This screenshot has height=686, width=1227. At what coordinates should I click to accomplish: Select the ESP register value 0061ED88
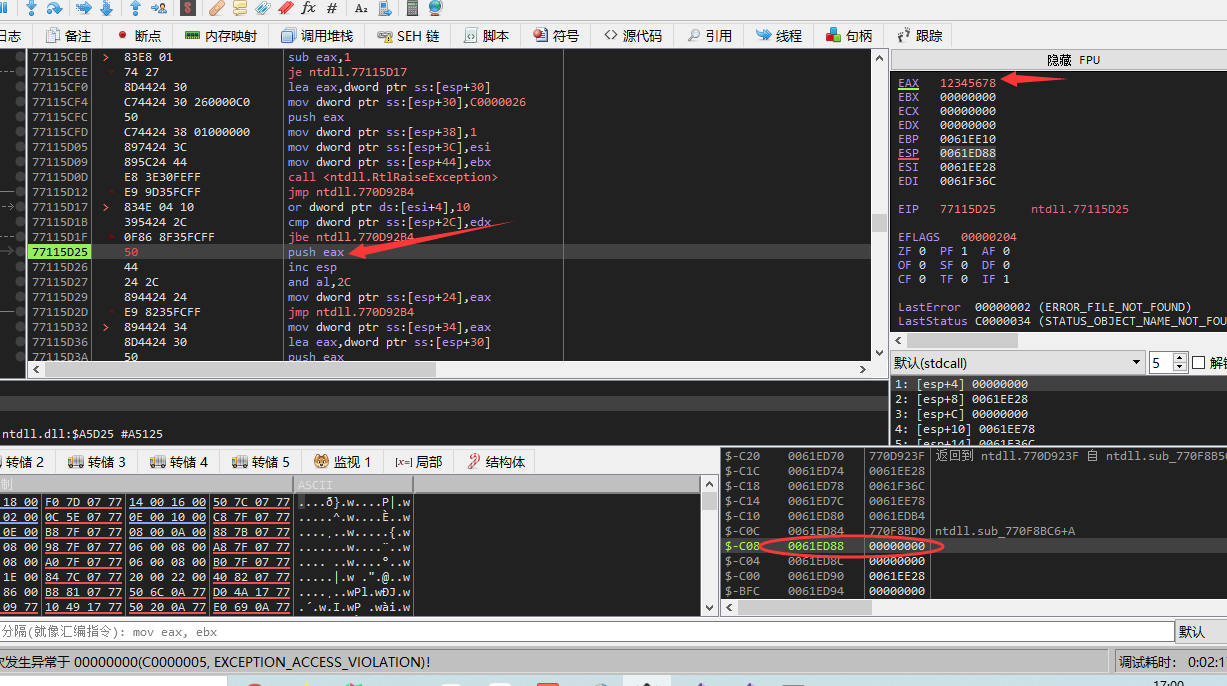pyautogui.click(x=968, y=153)
